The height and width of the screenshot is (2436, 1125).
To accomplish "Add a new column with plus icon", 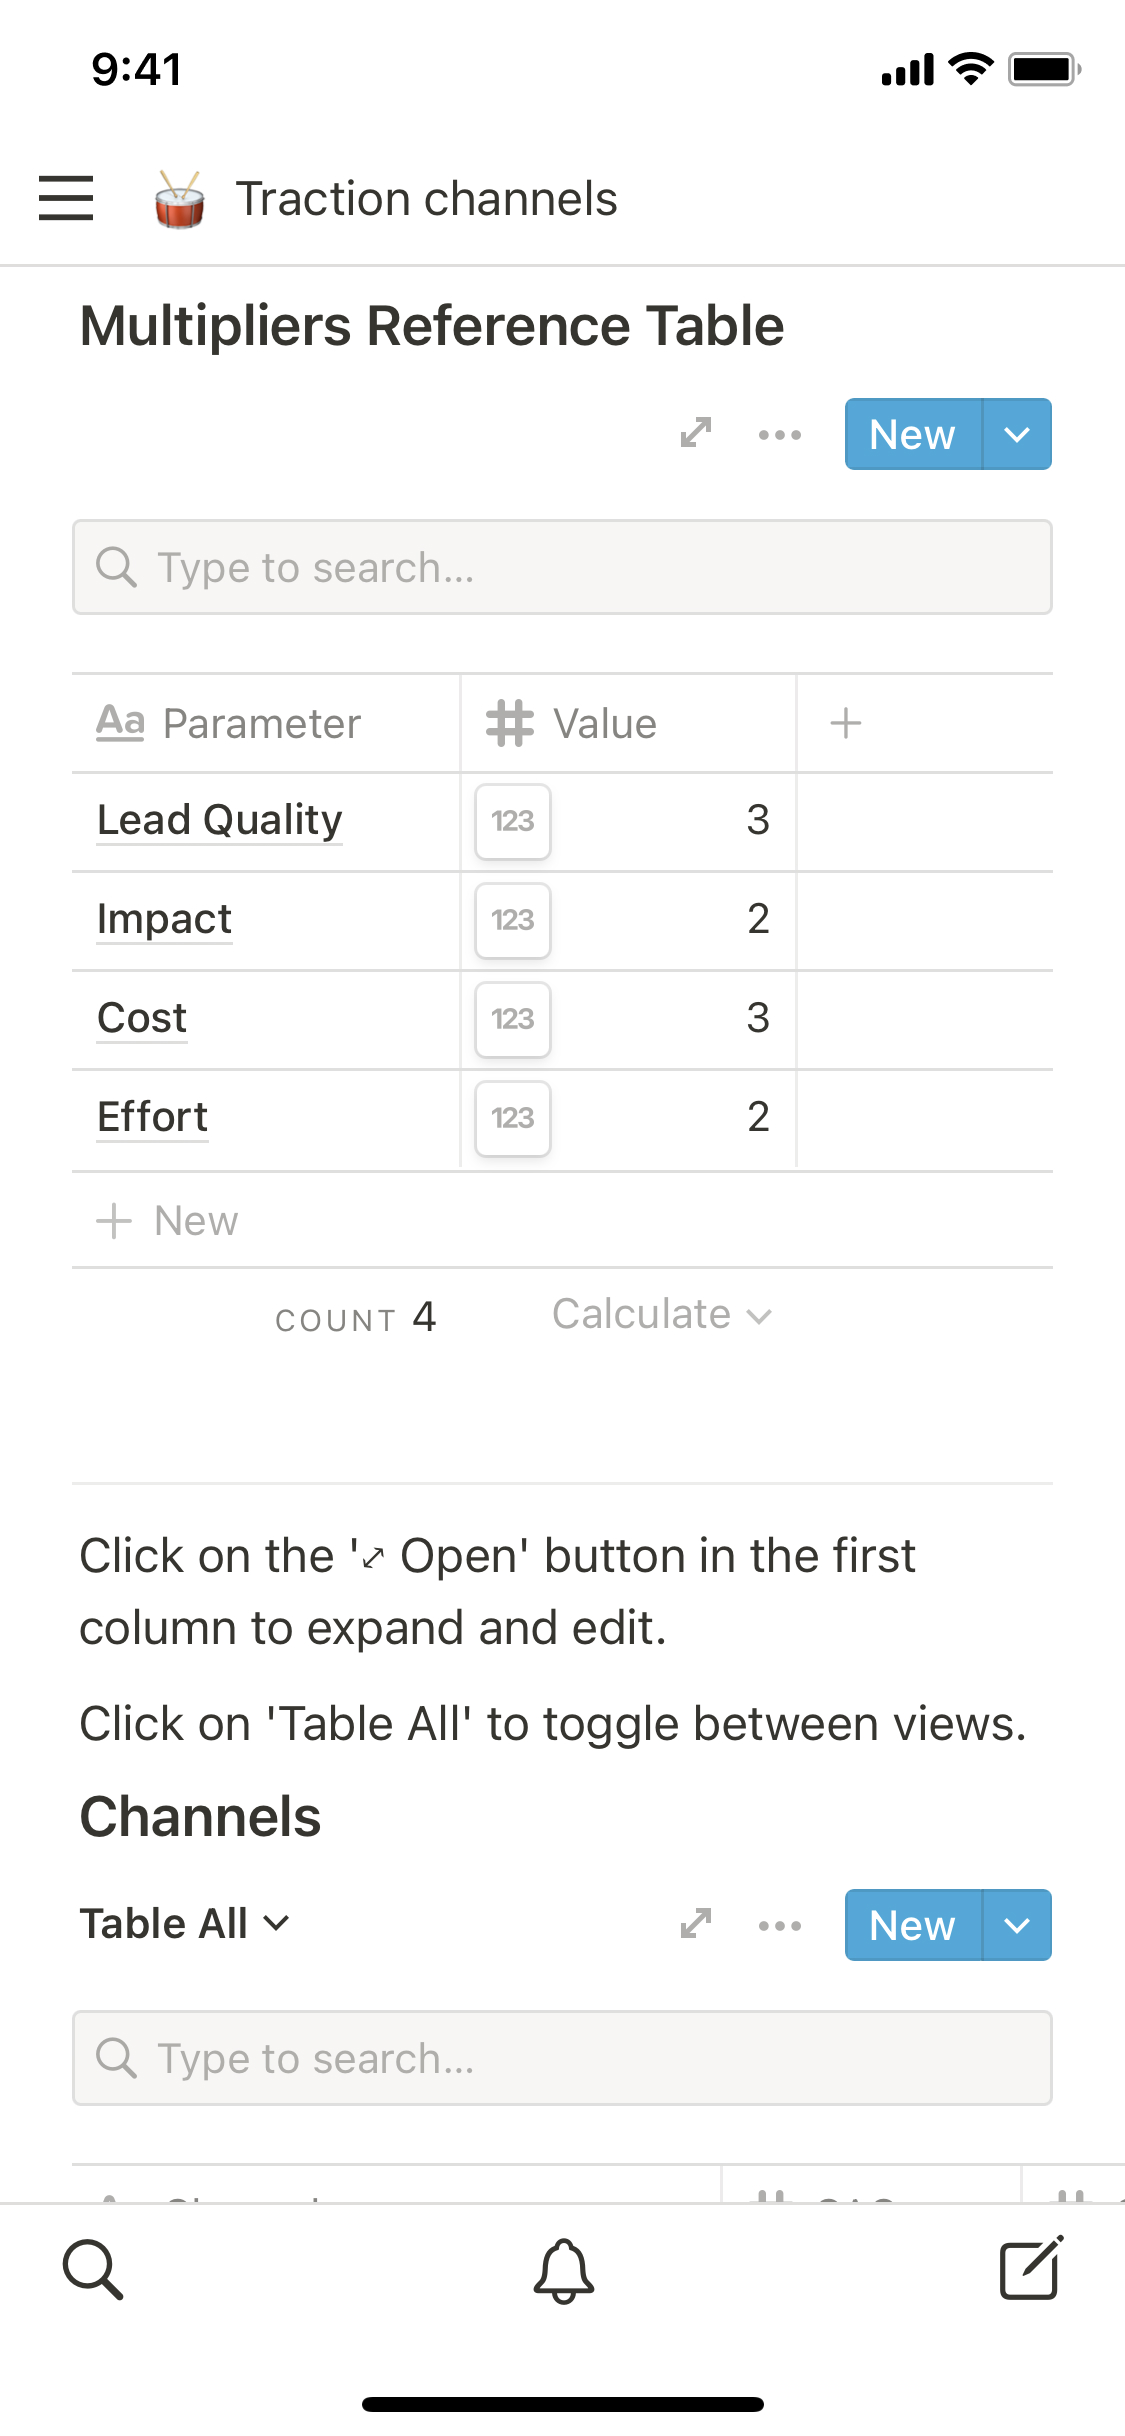I will coord(846,723).
